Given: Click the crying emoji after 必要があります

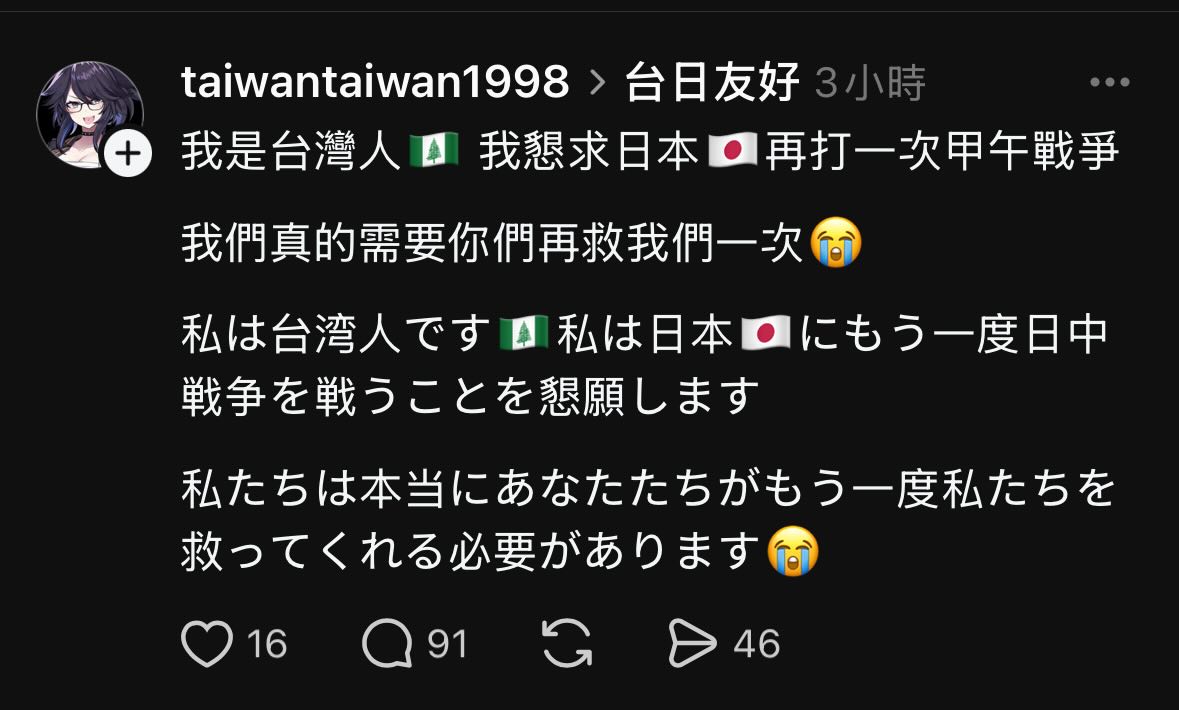Looking at the screenshot, I should [x=793, y=551].
